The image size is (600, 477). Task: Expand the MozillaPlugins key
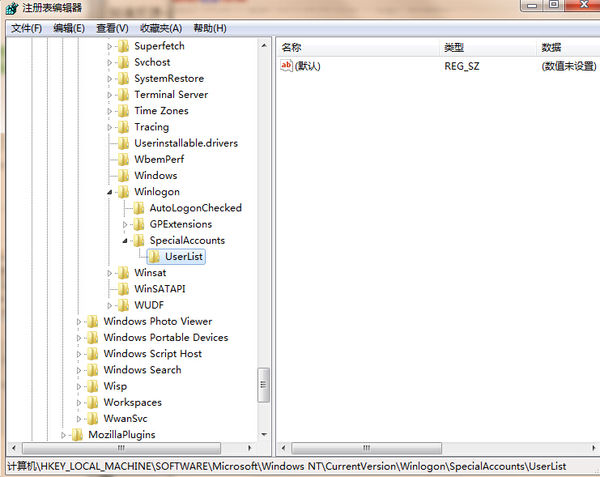[64, 435]
